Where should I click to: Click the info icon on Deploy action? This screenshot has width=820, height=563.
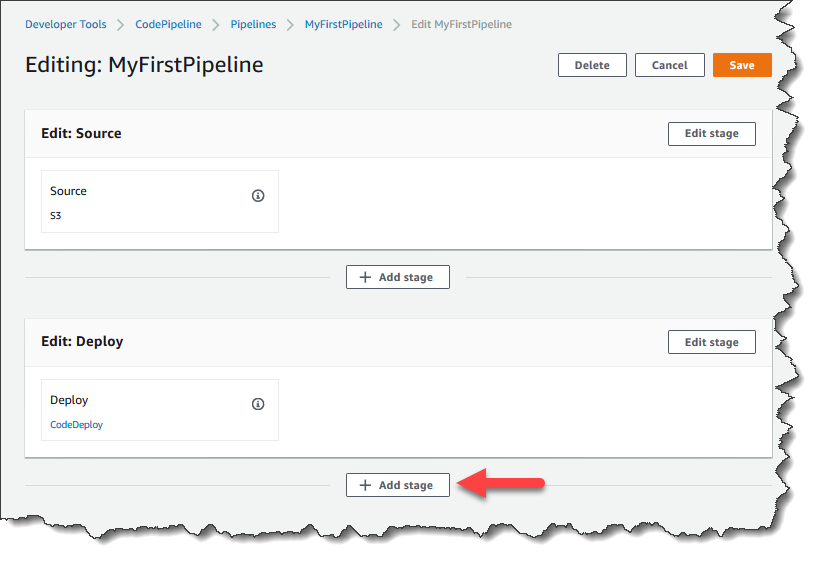(x=258, y=404)
